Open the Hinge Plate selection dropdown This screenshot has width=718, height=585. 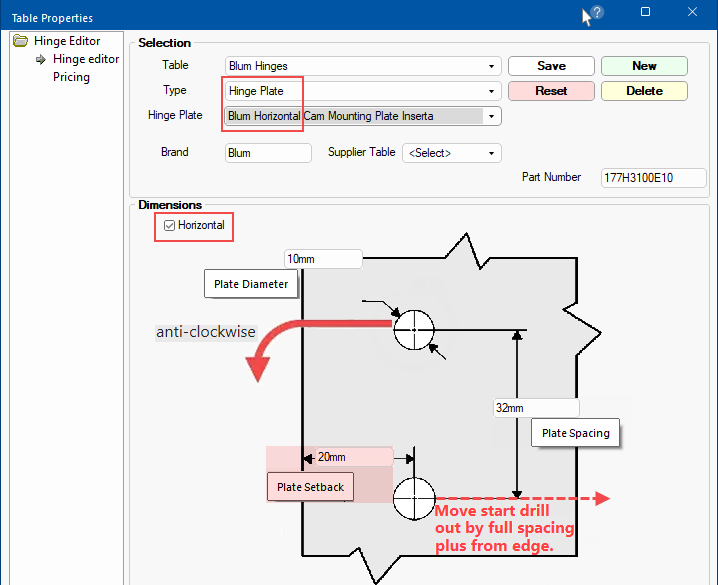491,116
